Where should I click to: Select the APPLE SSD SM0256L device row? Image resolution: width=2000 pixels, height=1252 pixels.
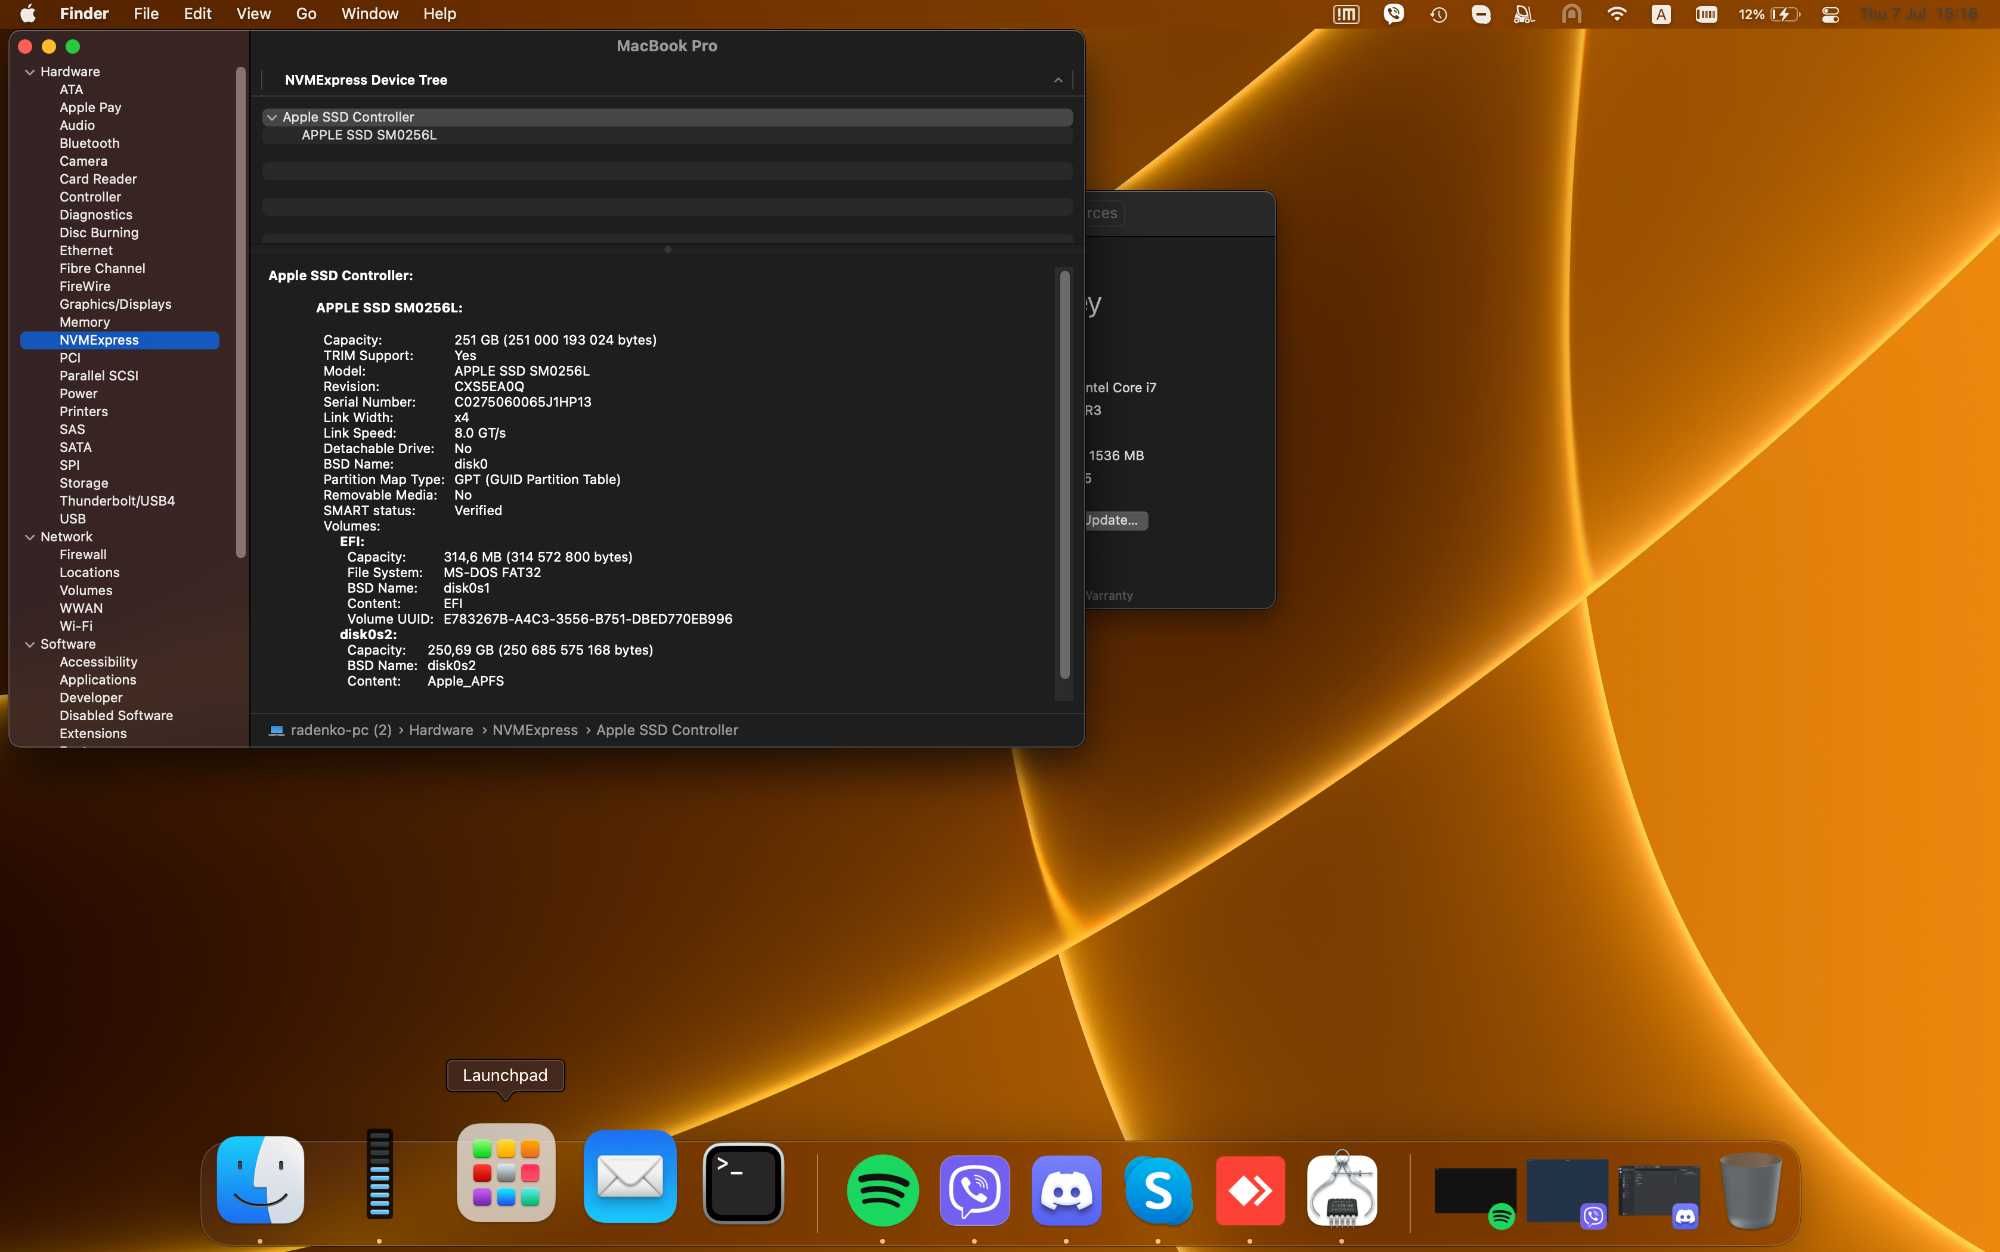pyautogui.click(x=667, y=135)
